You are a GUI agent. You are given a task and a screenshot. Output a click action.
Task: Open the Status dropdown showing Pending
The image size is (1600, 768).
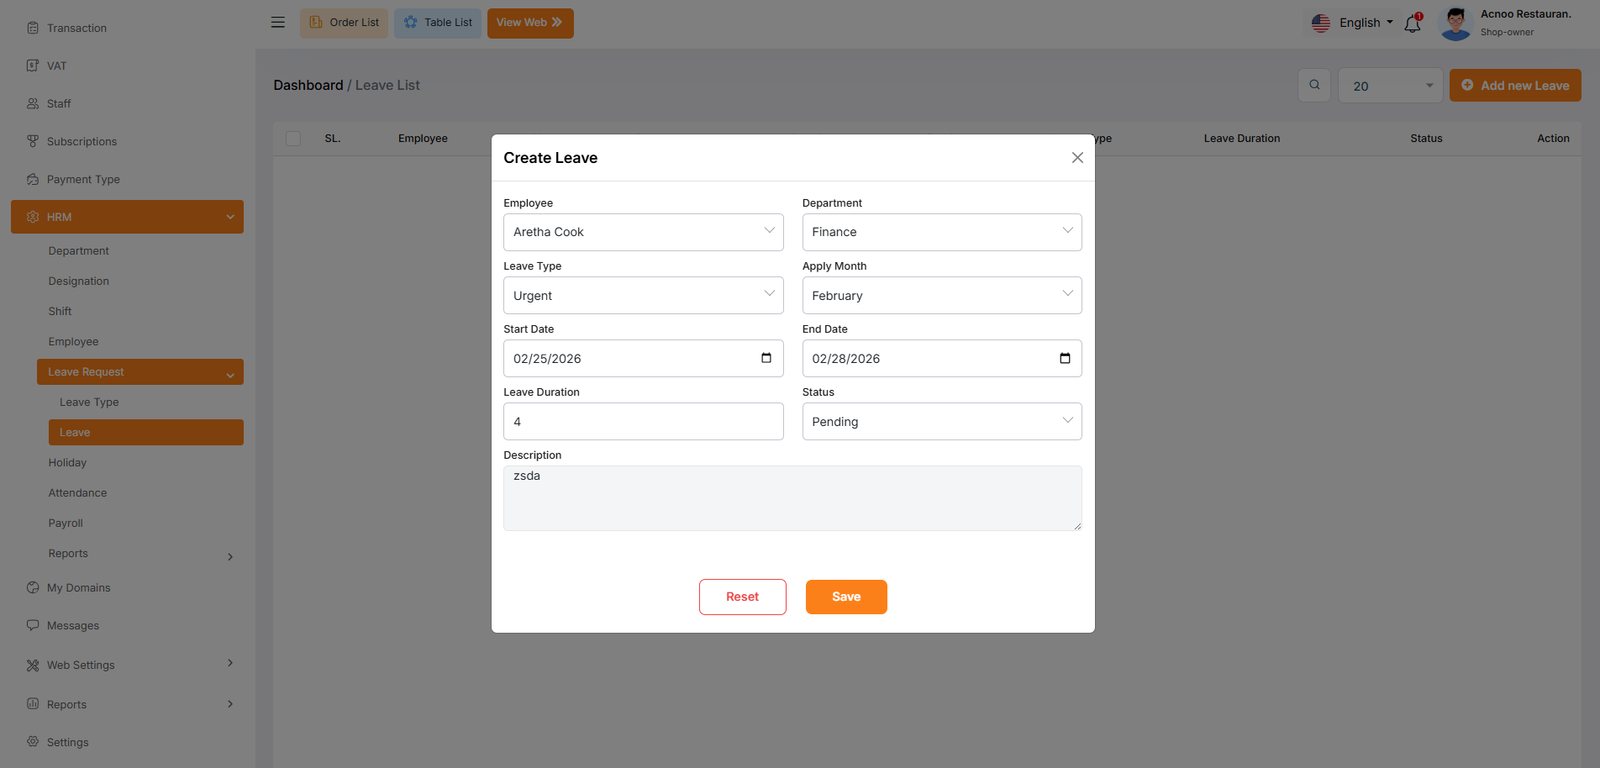[x=941, y=422]
